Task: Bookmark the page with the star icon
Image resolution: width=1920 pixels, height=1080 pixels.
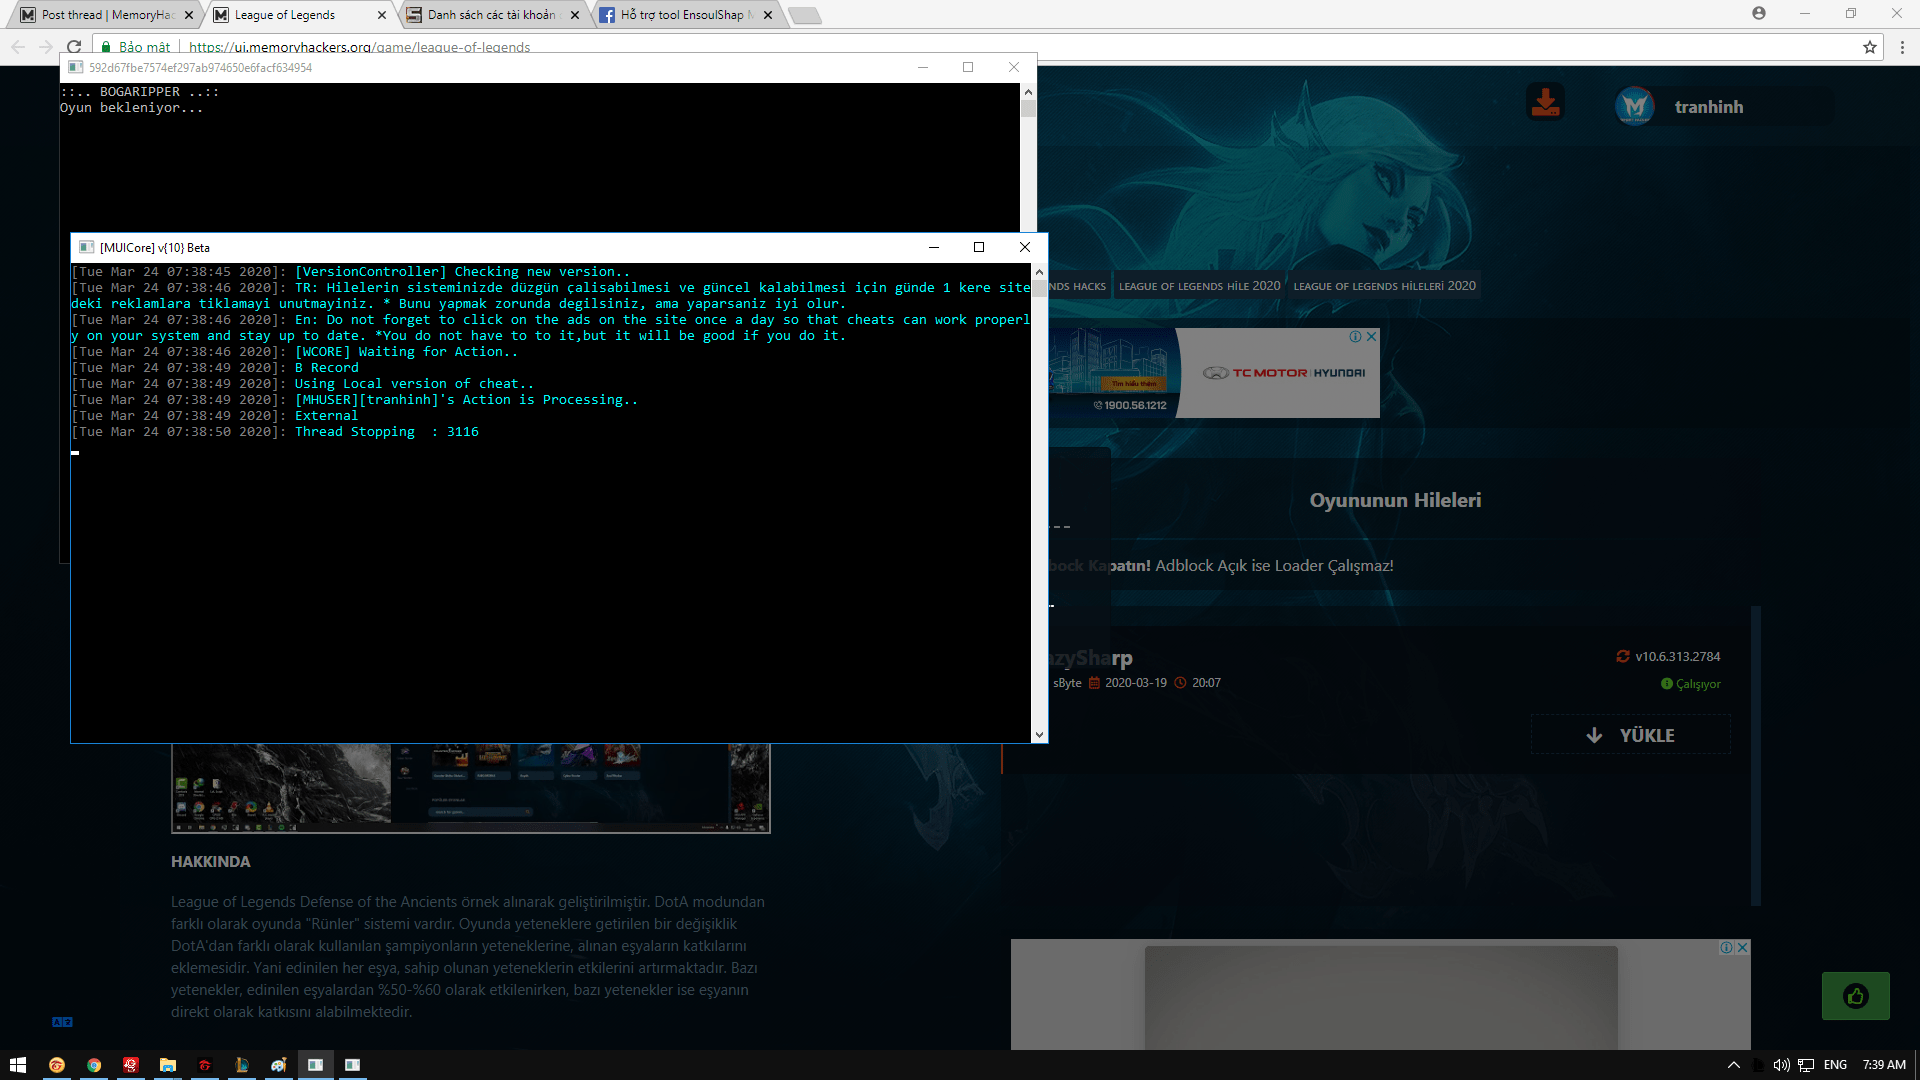Action: pyautogui.click(x=1870, y=47)
